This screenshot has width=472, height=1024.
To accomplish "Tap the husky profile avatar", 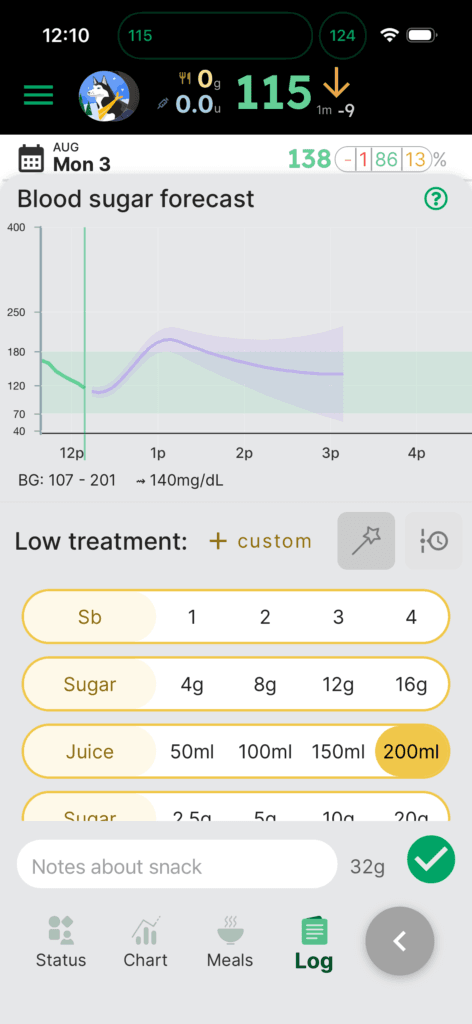I will click(108, 95).
